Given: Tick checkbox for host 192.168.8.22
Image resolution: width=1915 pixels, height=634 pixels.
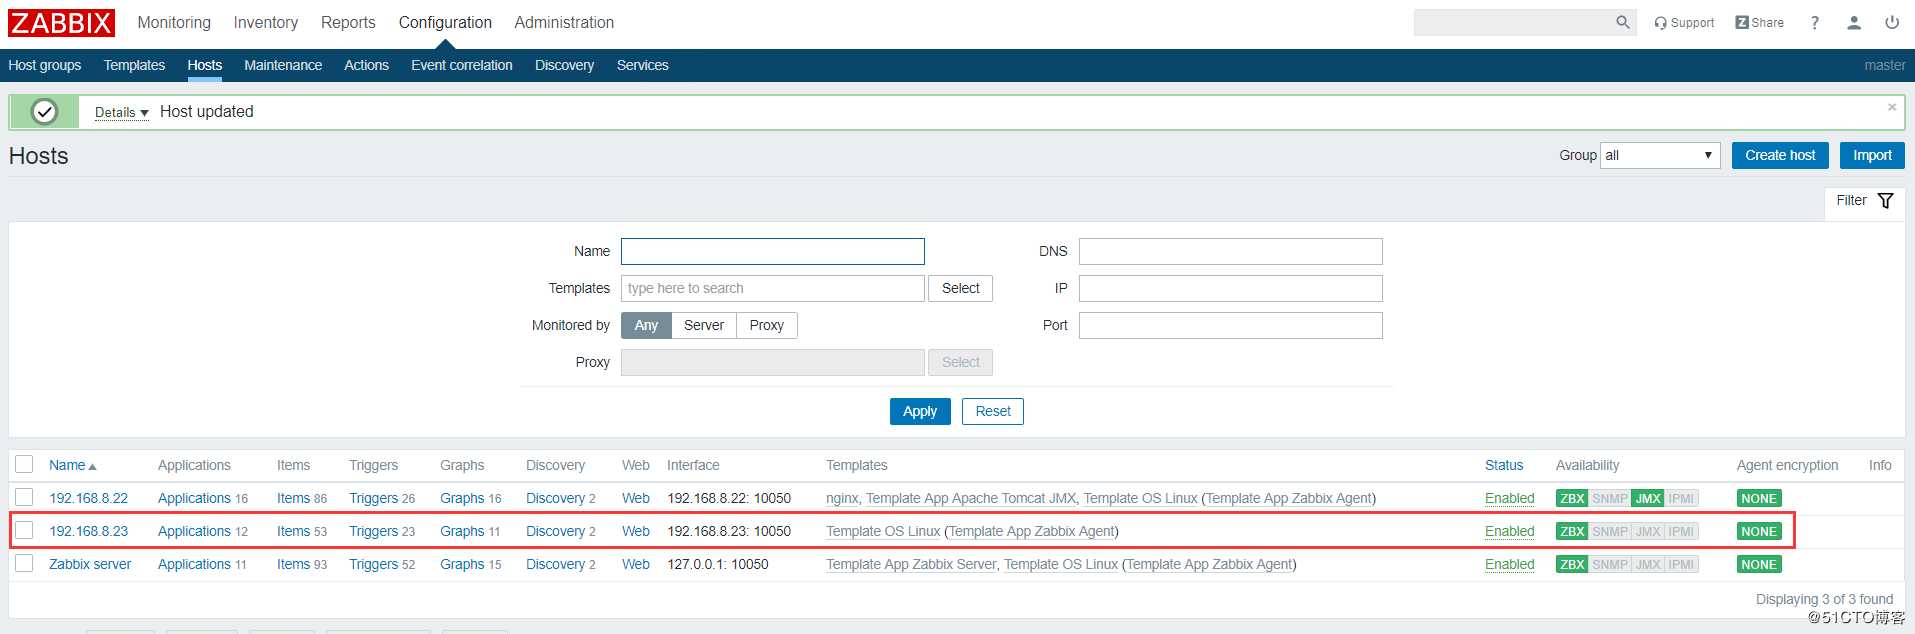Looking at the screenshot, I should [24, 497].
